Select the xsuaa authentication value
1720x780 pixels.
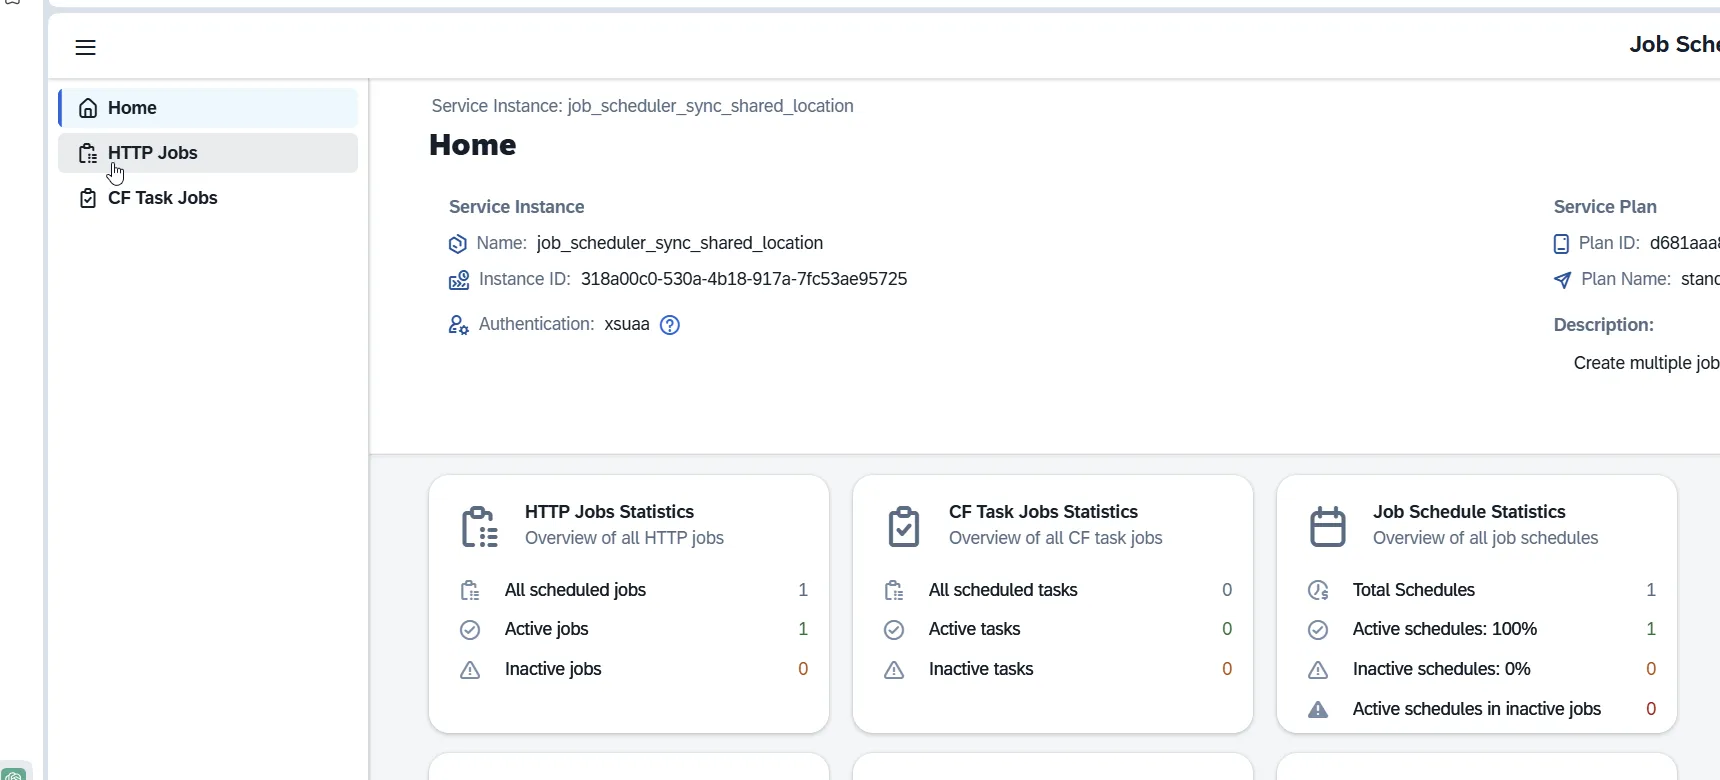[x=627, y=324]
